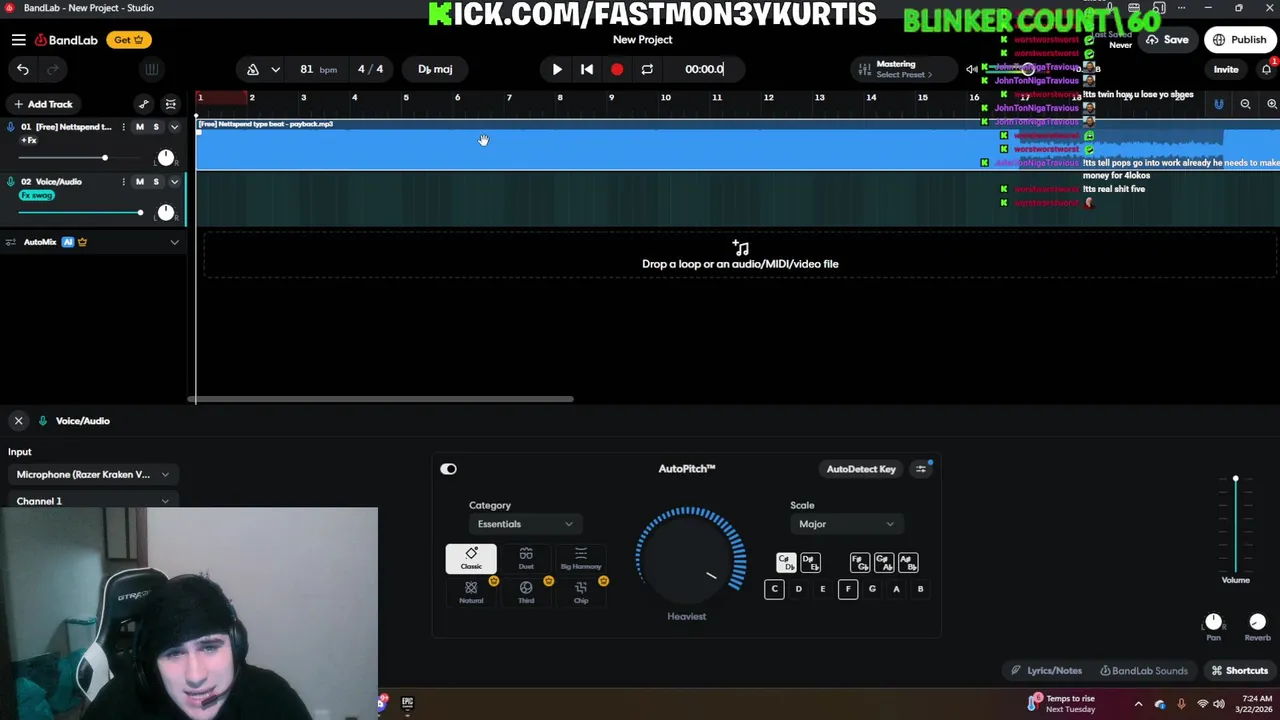Close the Voice/Audio bottom panel
This screenshot has height=720, width=1280.
click(18, 421)
